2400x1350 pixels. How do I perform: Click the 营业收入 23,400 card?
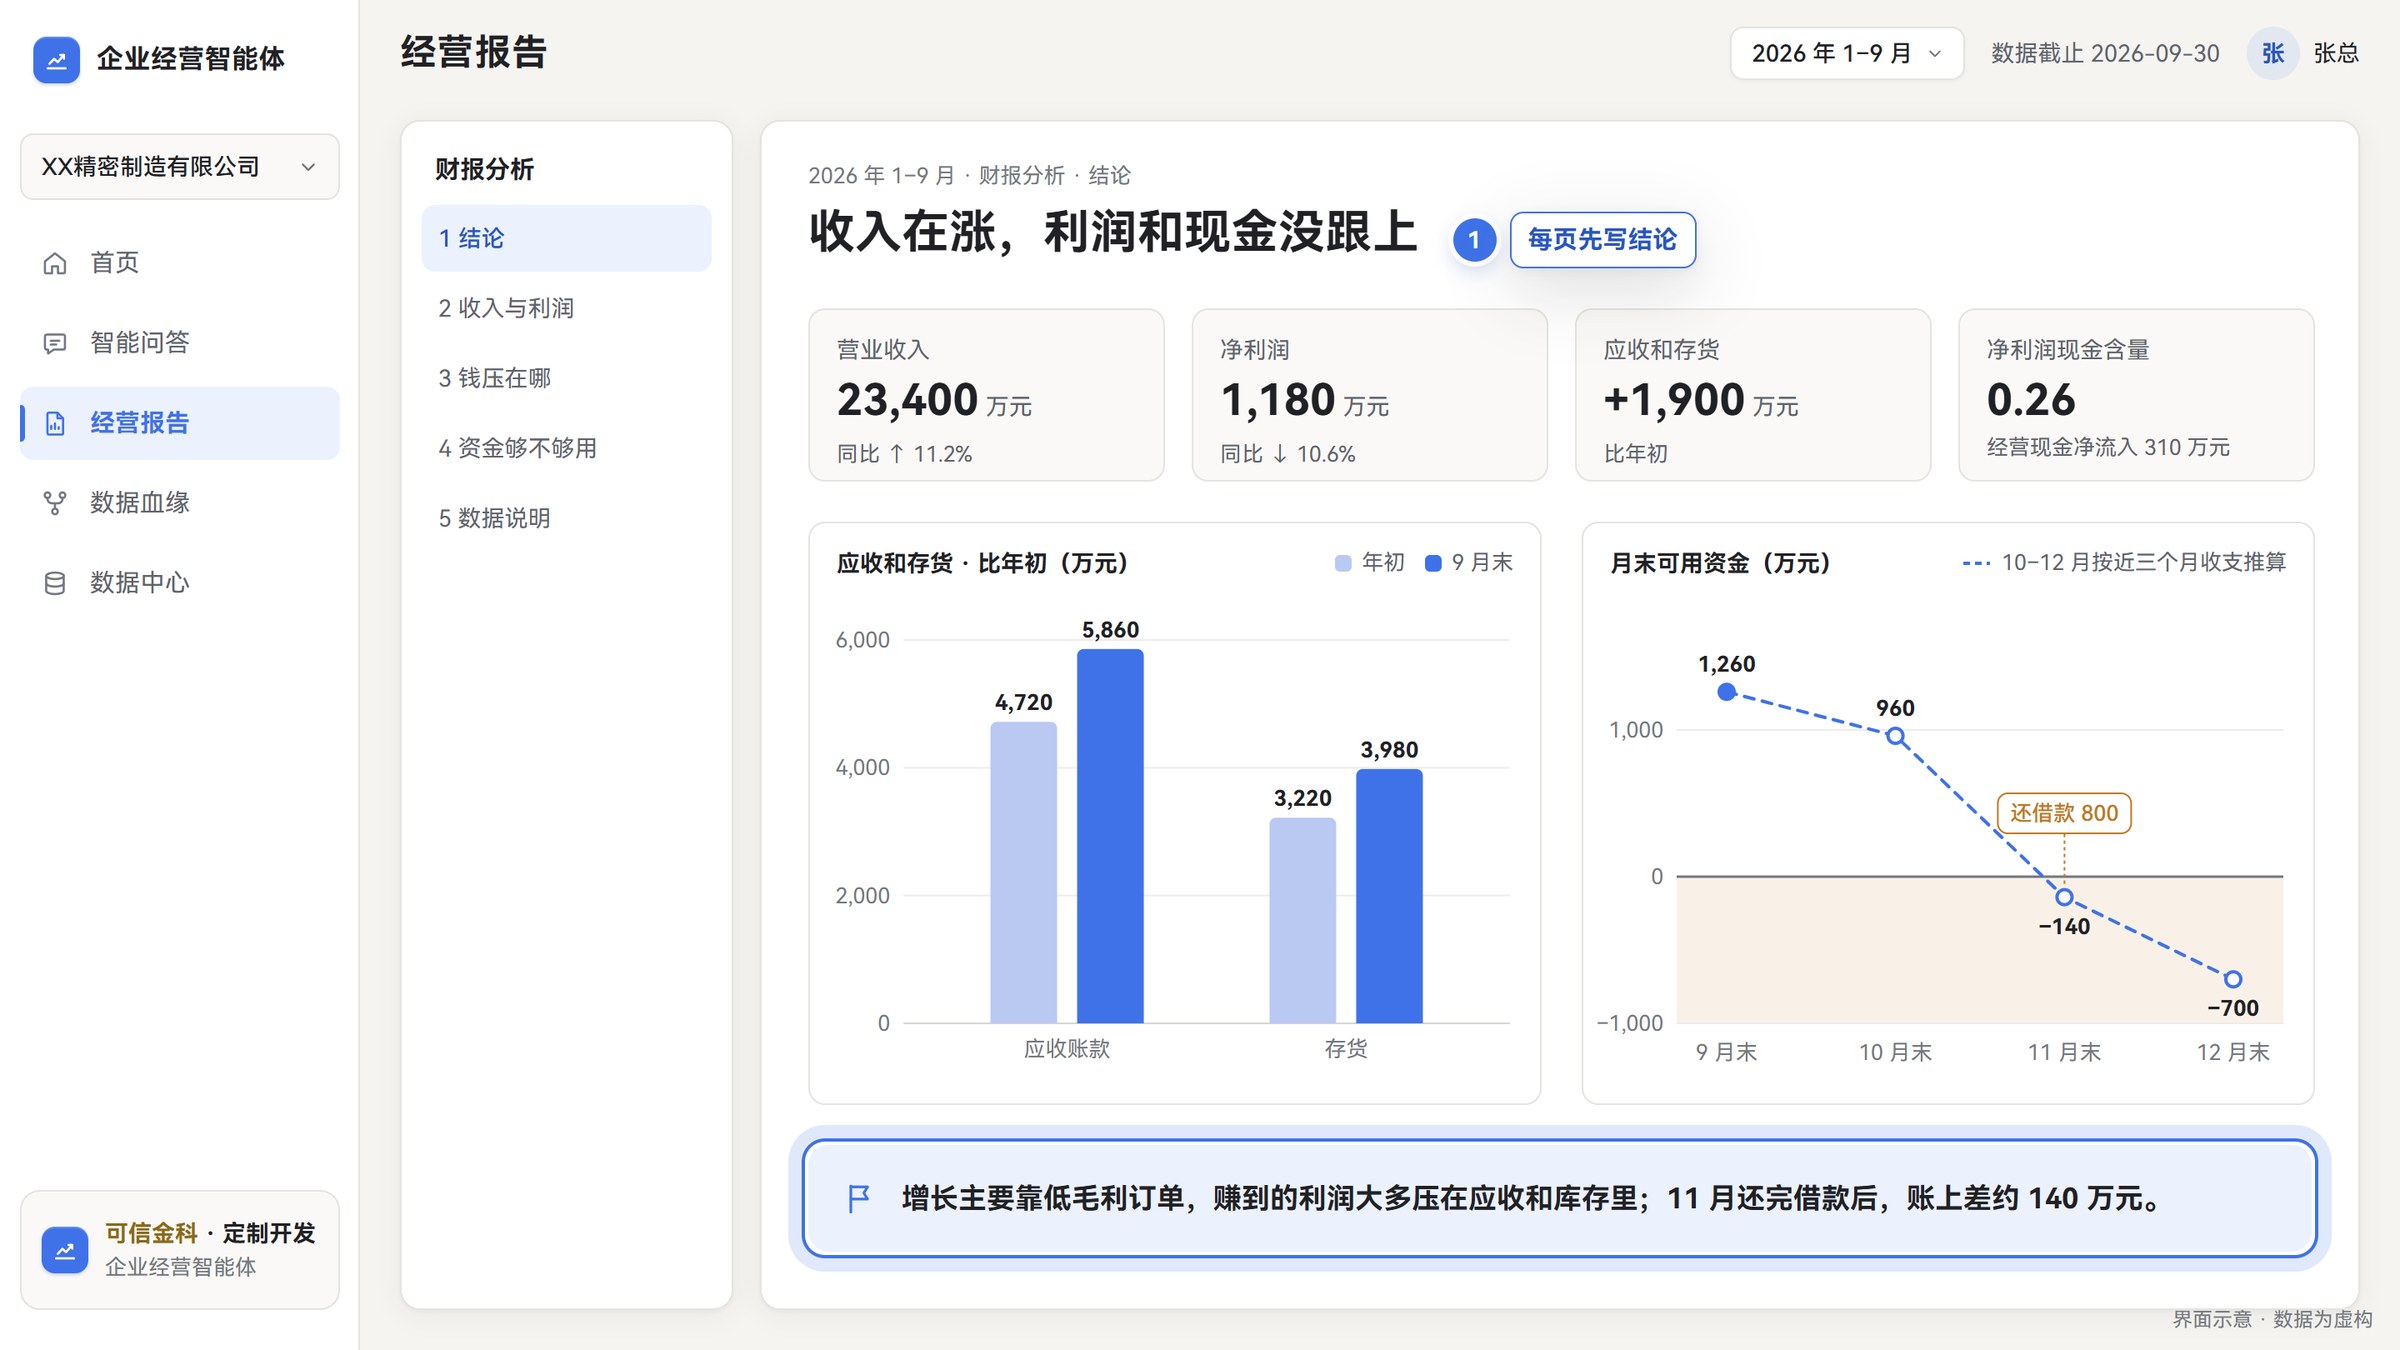point(986,395)
